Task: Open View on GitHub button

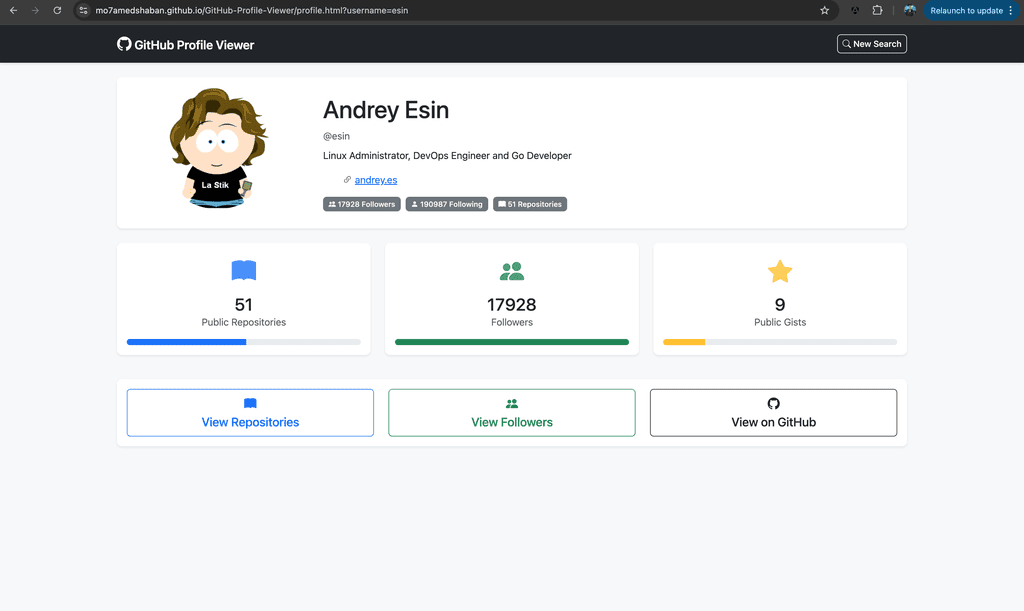Action: (x=773, y=413)
